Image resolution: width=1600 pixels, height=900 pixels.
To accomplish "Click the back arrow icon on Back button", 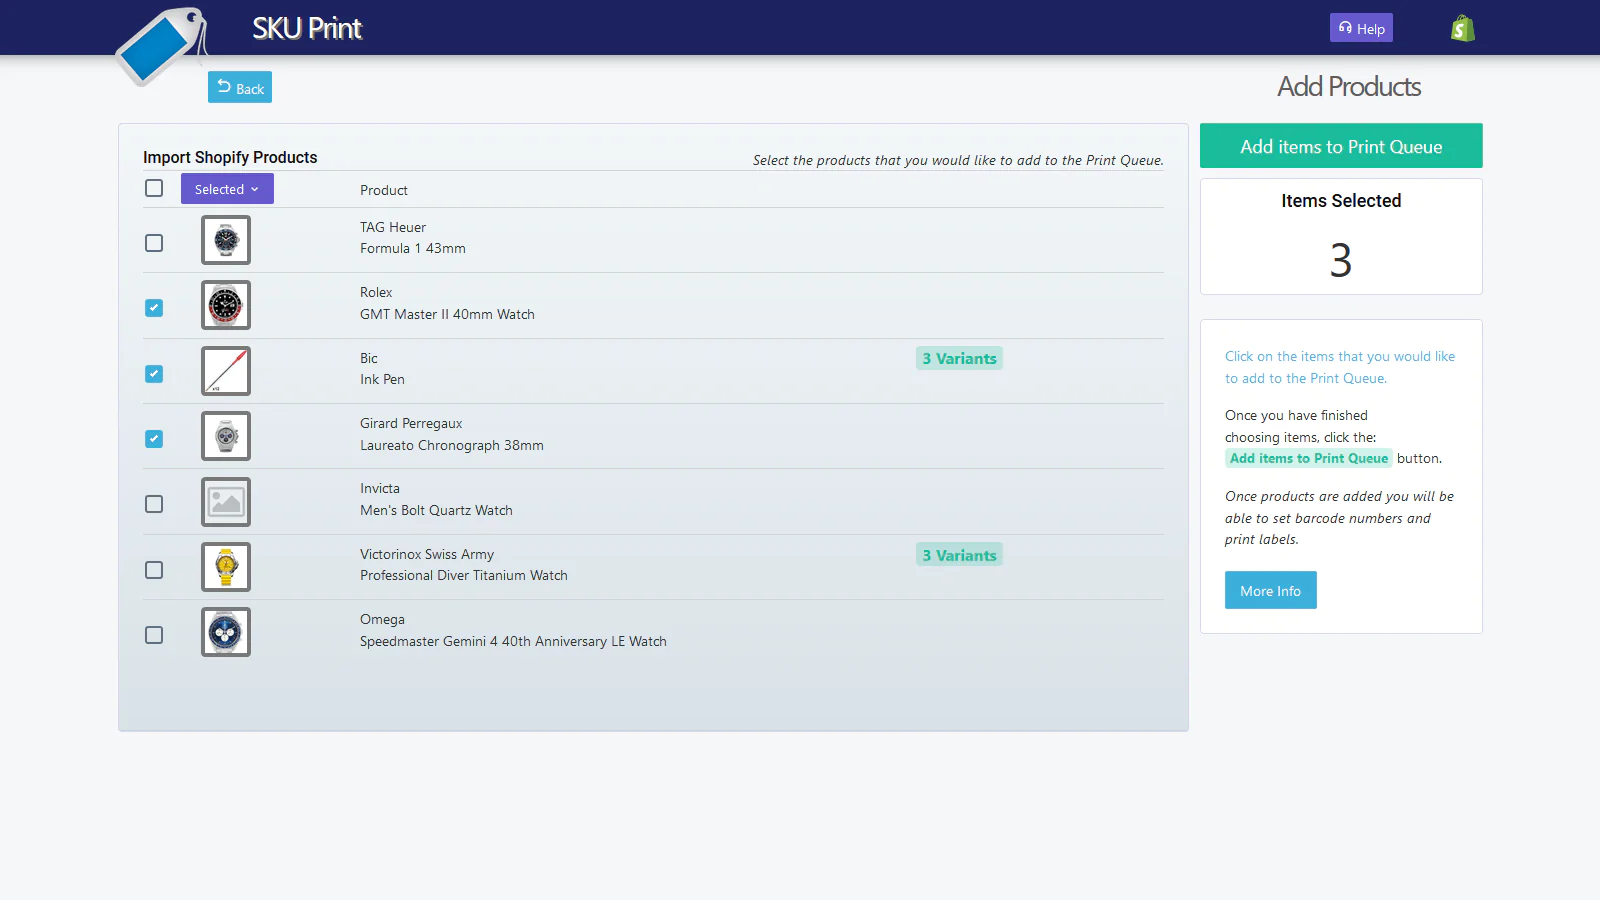I will coord(220,87).
